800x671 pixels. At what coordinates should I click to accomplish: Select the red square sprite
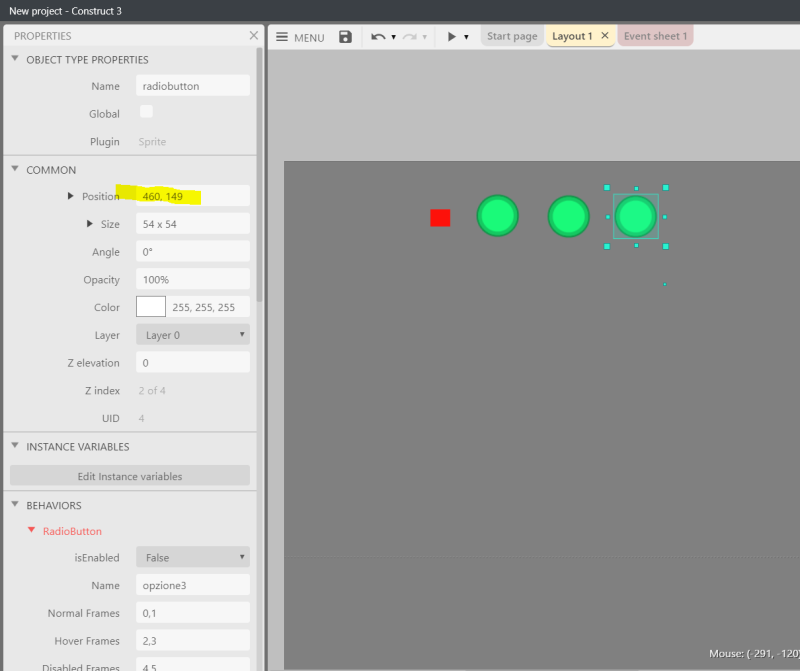440,218
